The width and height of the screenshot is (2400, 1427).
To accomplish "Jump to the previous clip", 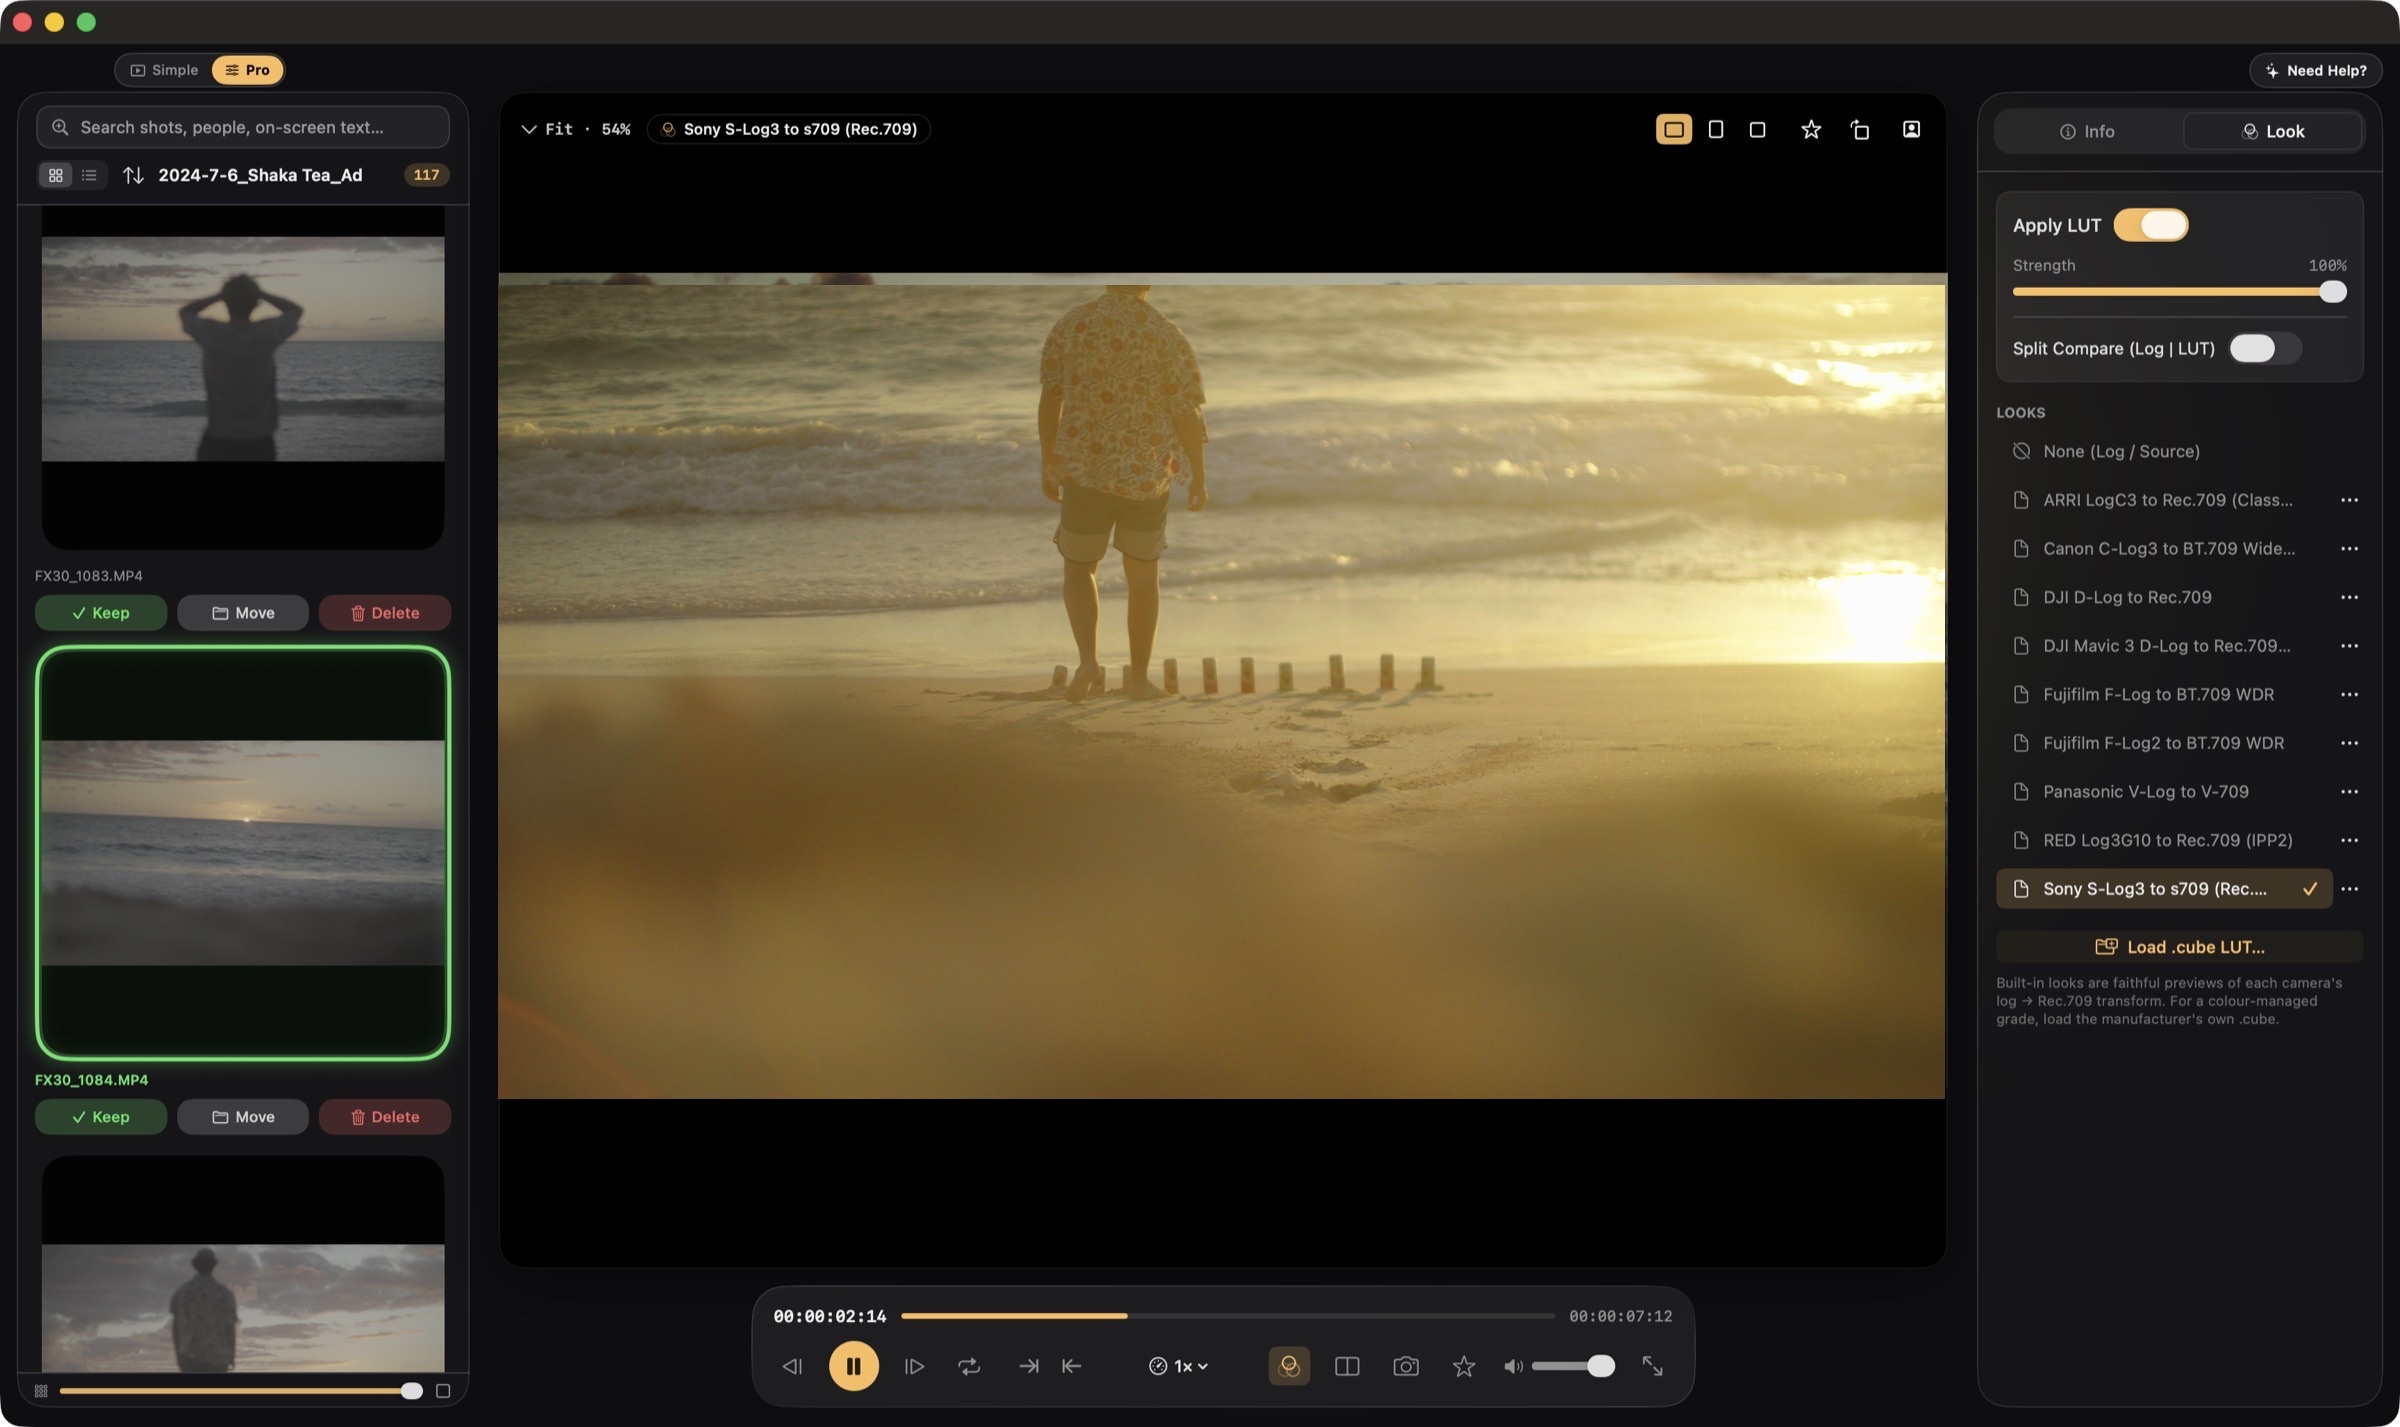I will (1072, 1366).
